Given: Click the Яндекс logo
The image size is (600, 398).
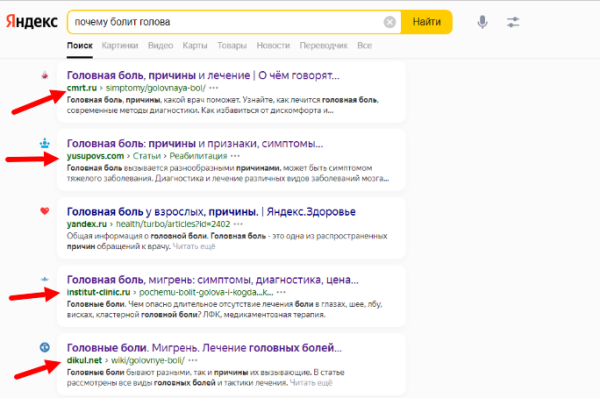Looking at the screenshot, I should click(x=32, y=21).
